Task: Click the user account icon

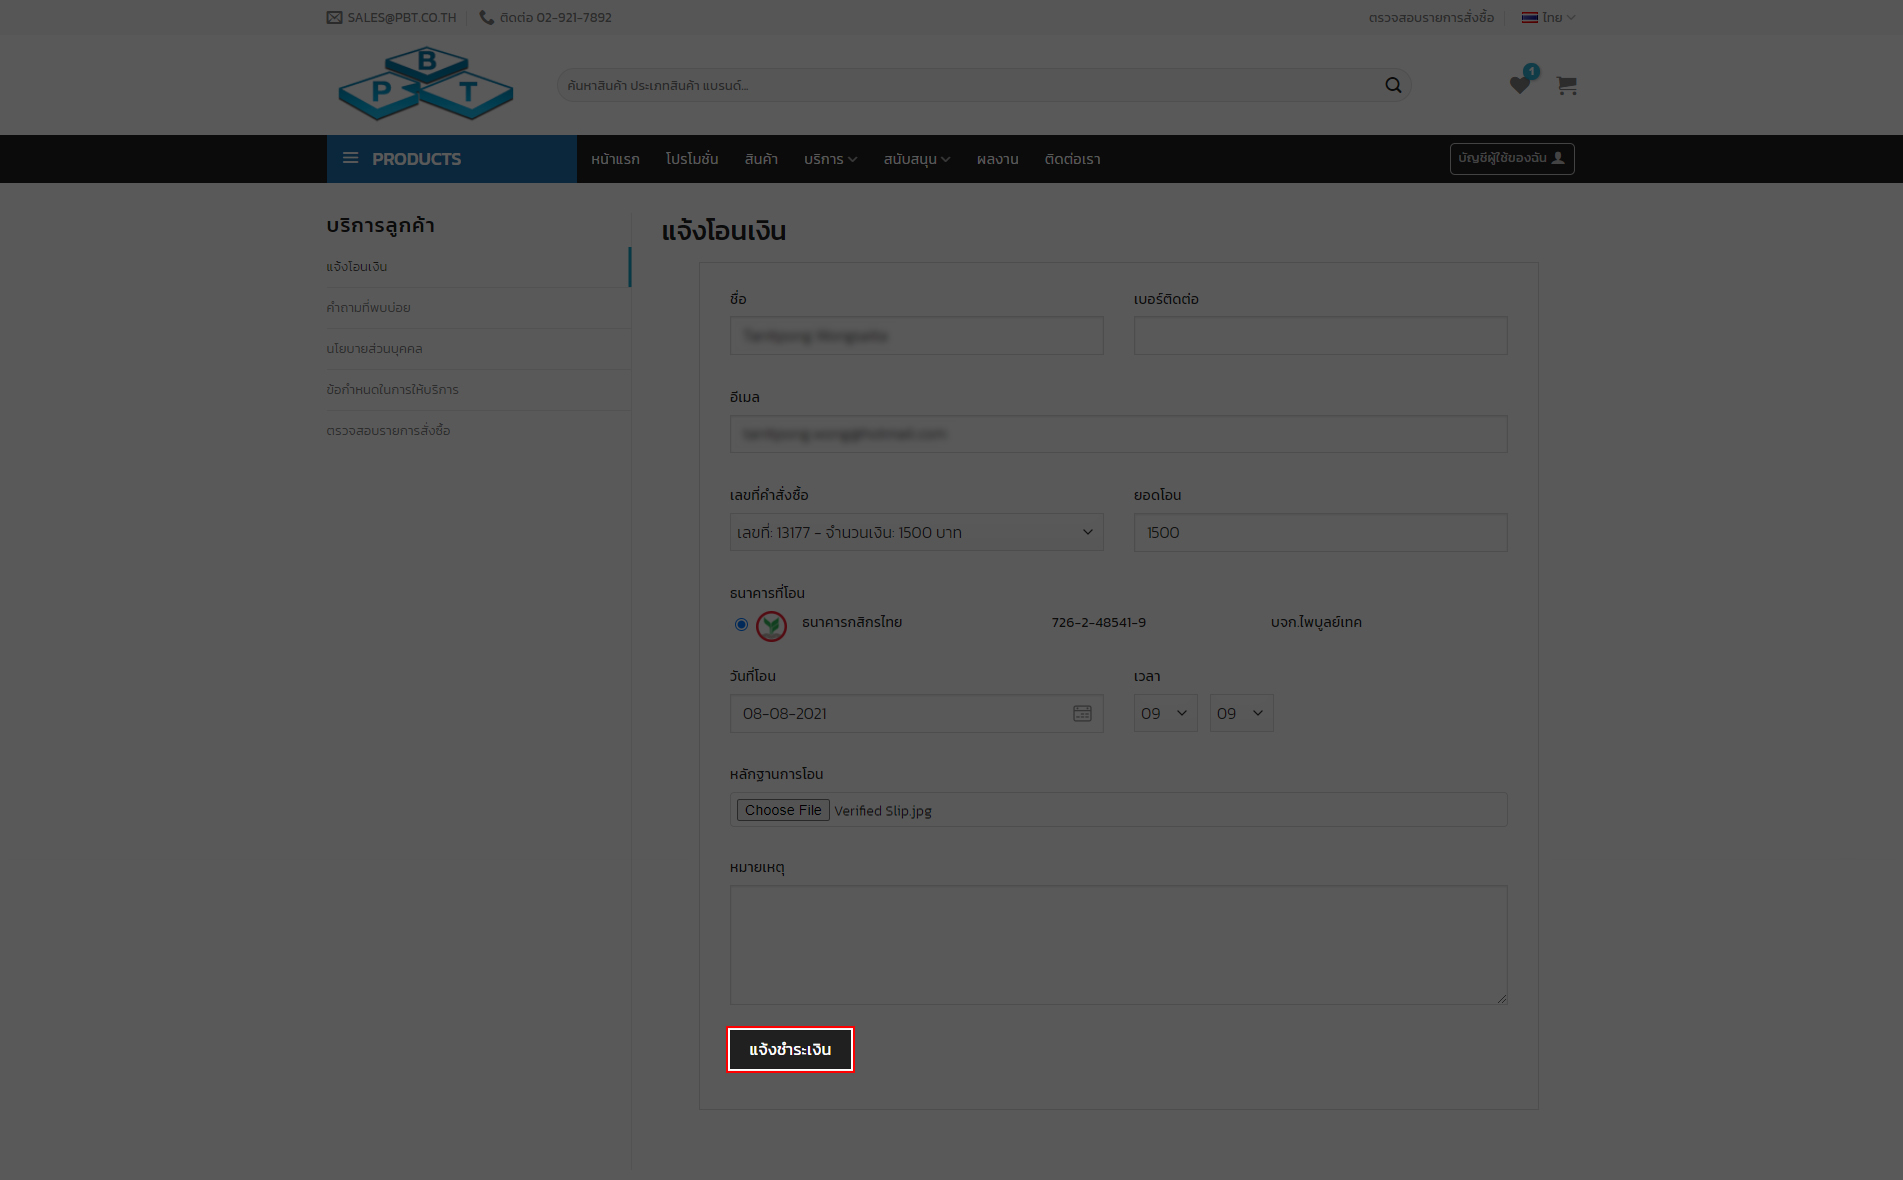Action: 1558,158
